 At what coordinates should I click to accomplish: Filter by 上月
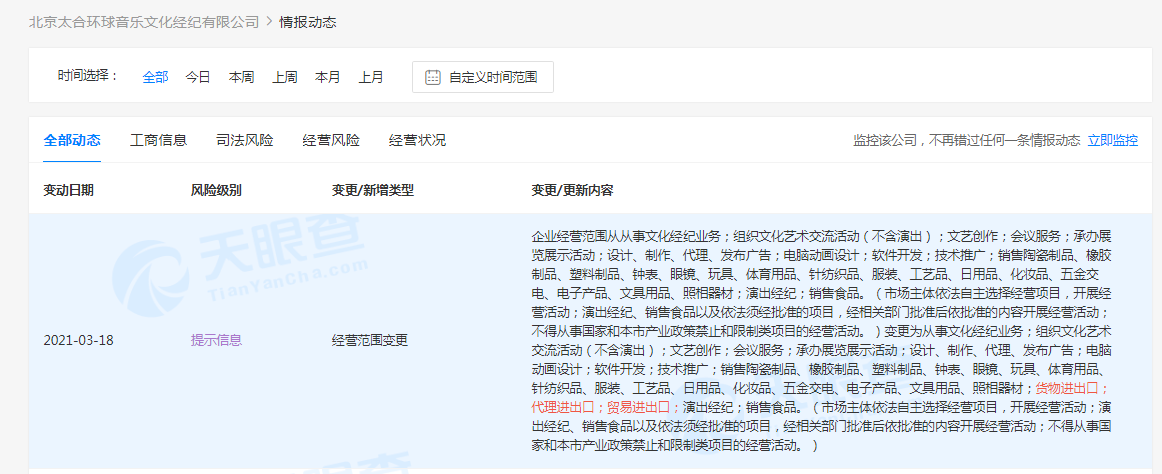(371, 77)
